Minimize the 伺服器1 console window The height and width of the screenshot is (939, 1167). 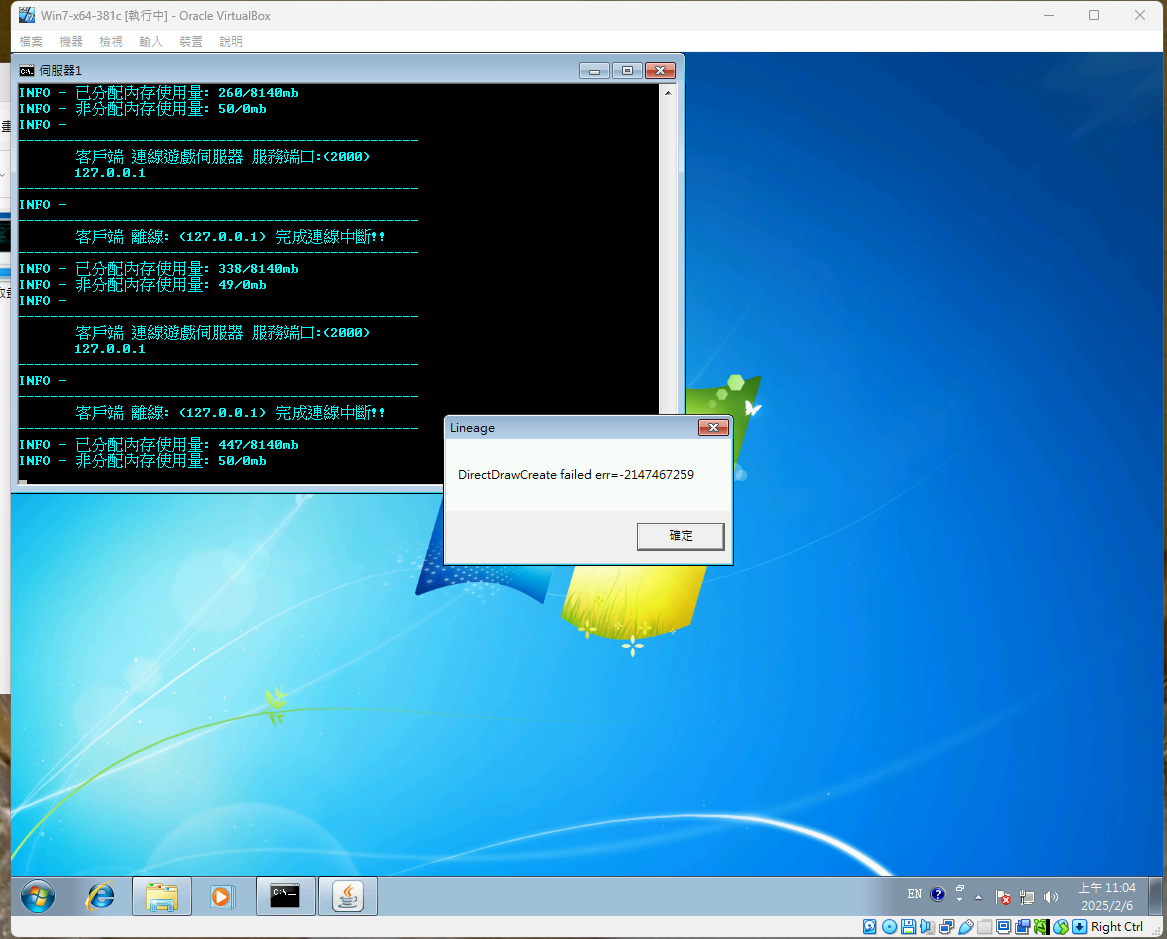point(594,71)
